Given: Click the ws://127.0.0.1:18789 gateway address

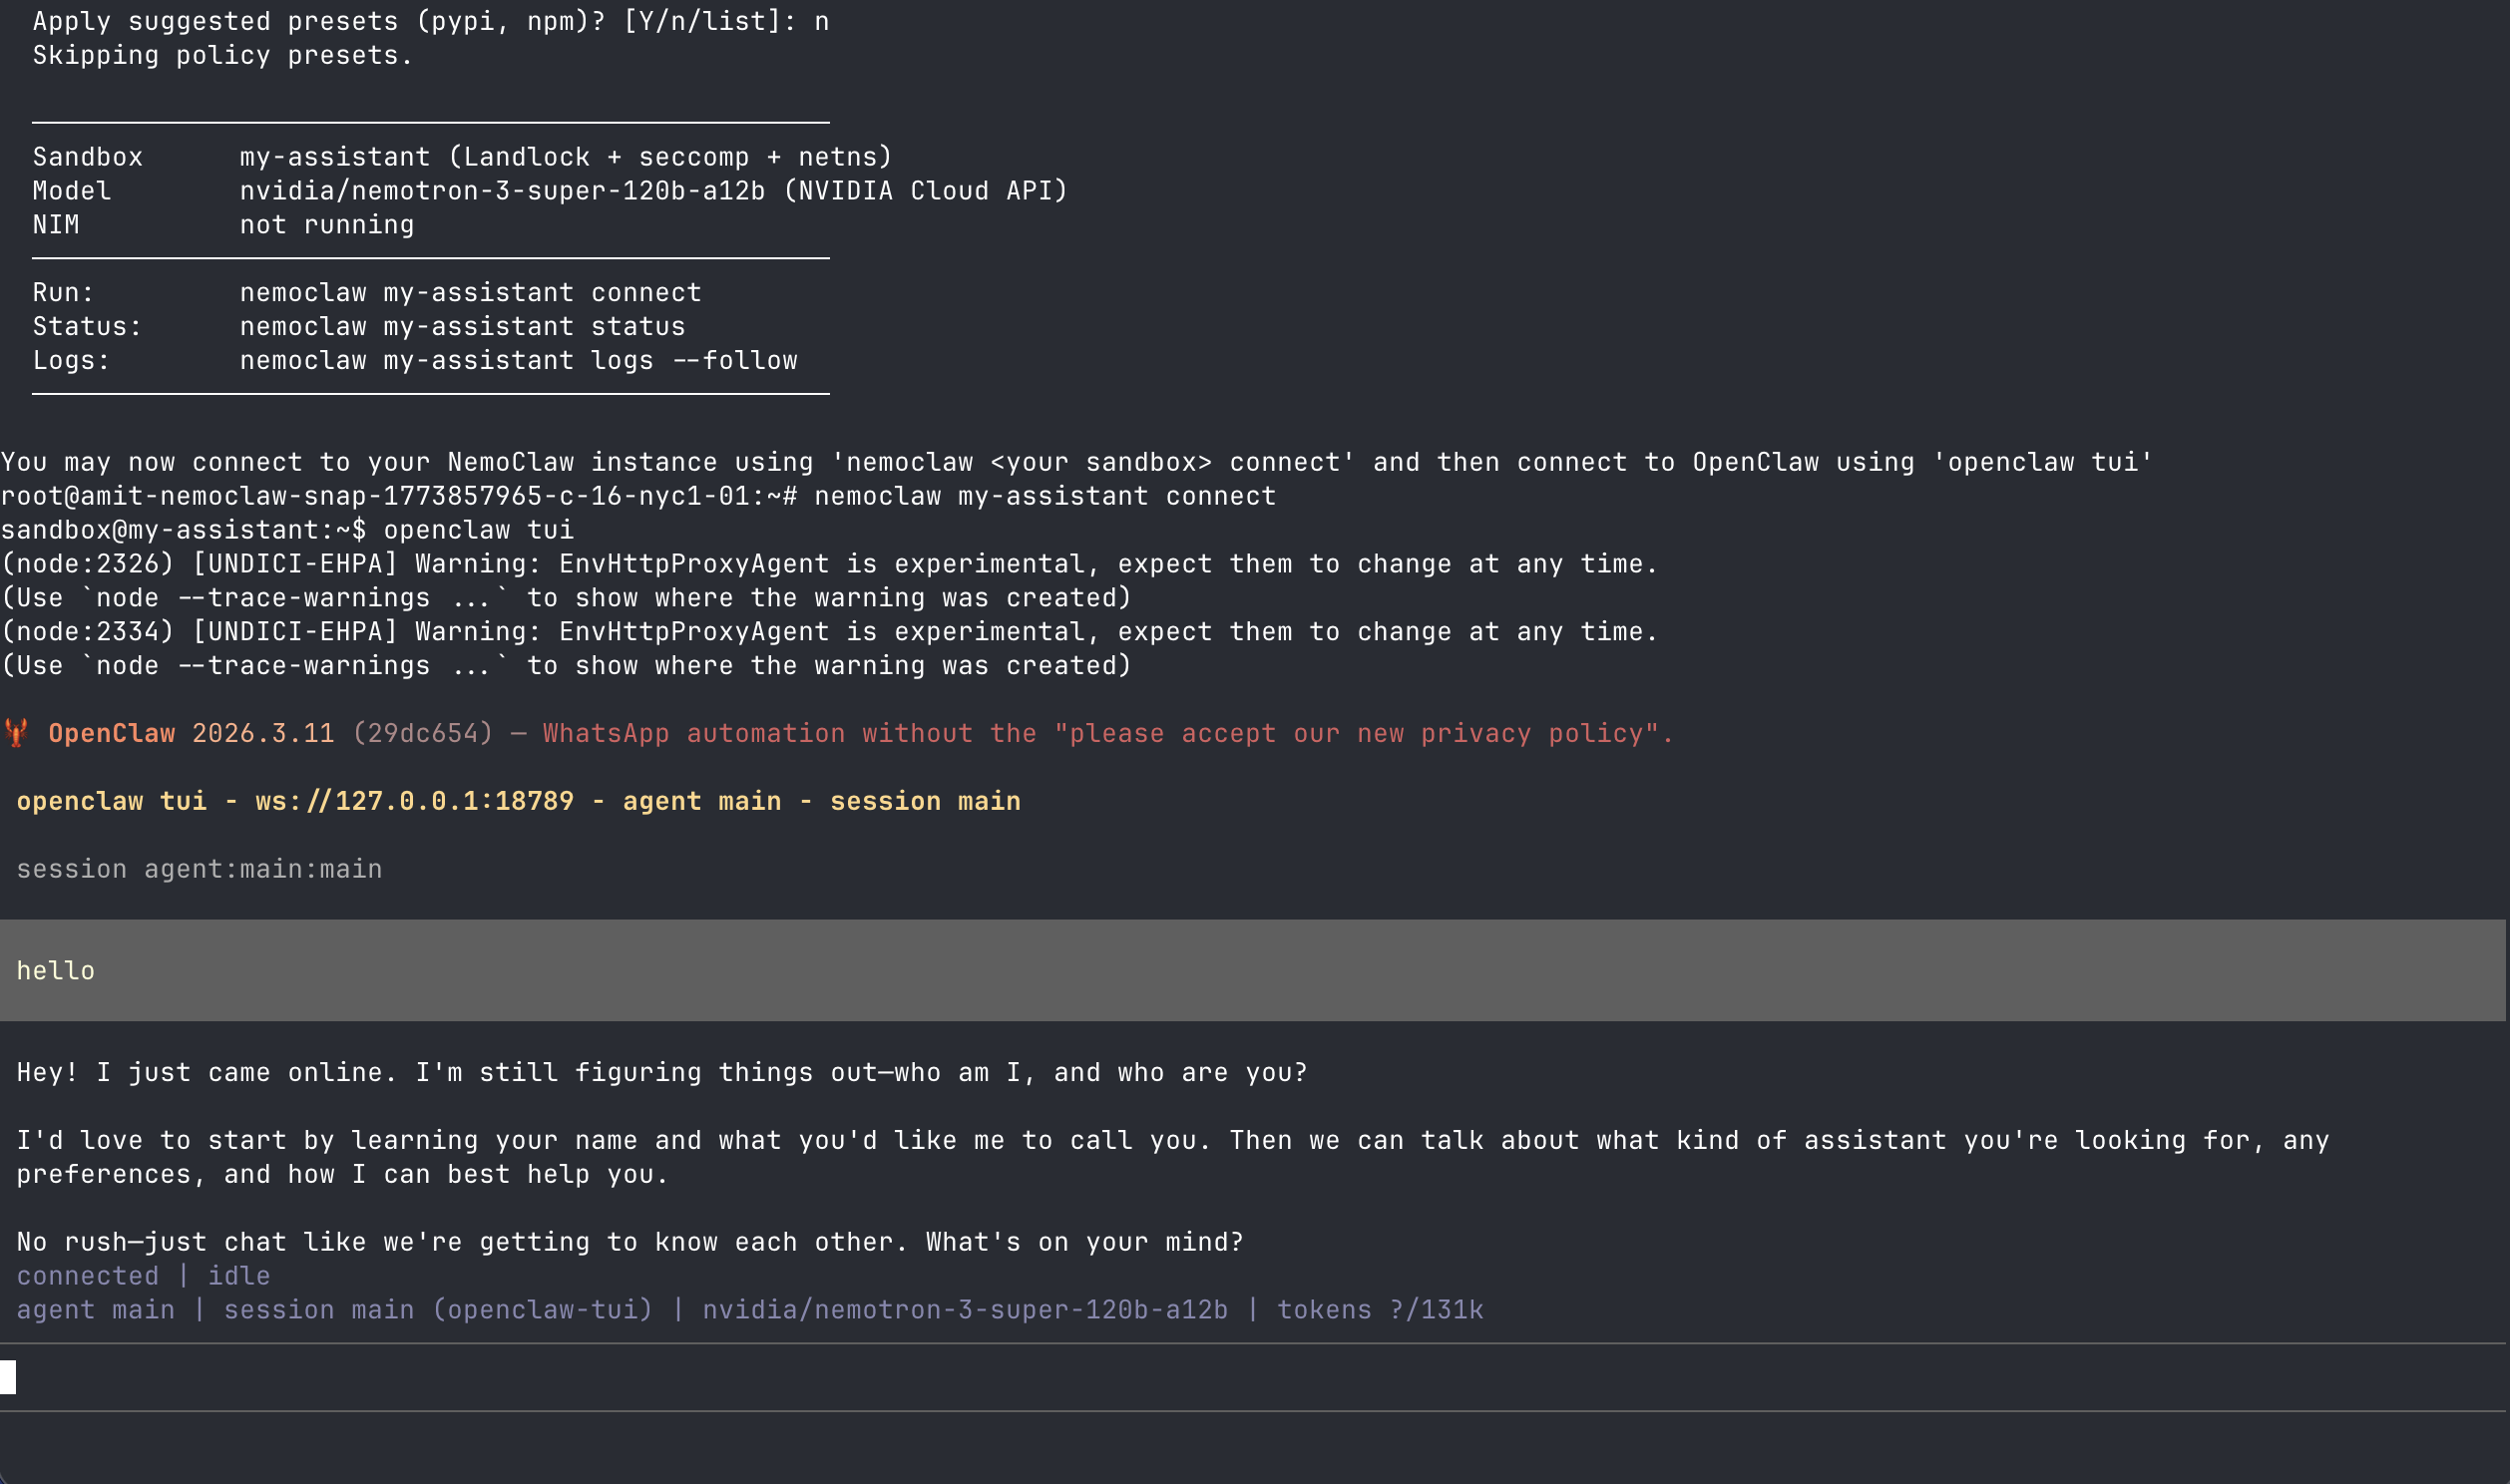Looking at the screenshot, I should point(414,801).
